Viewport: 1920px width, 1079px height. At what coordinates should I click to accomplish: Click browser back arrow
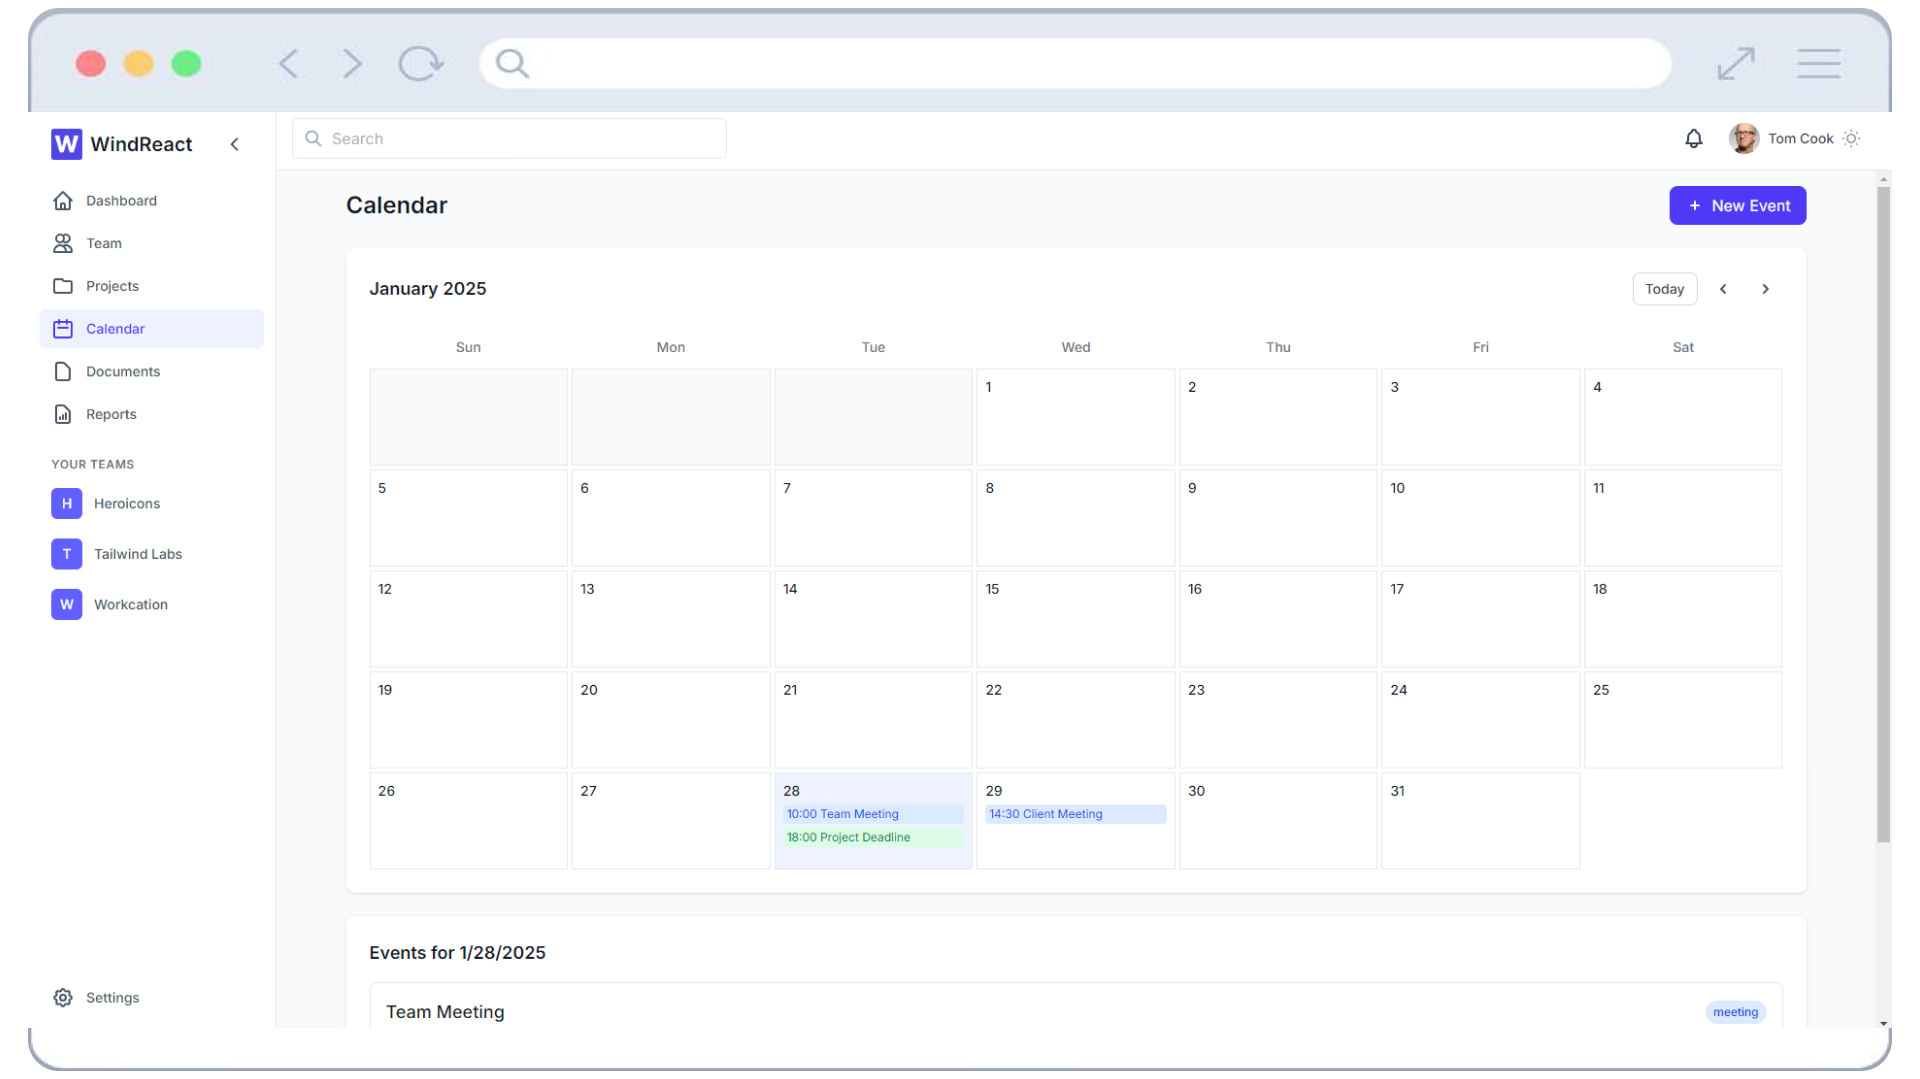[289, 64]
